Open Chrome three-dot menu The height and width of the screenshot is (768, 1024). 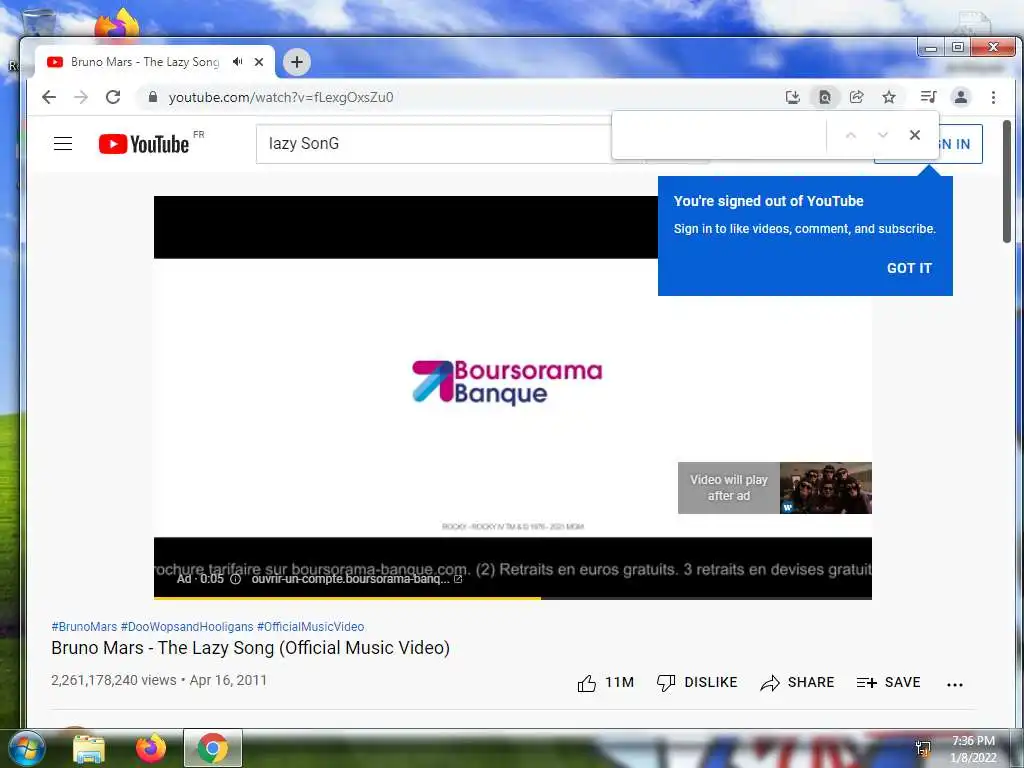click(993, 97)
